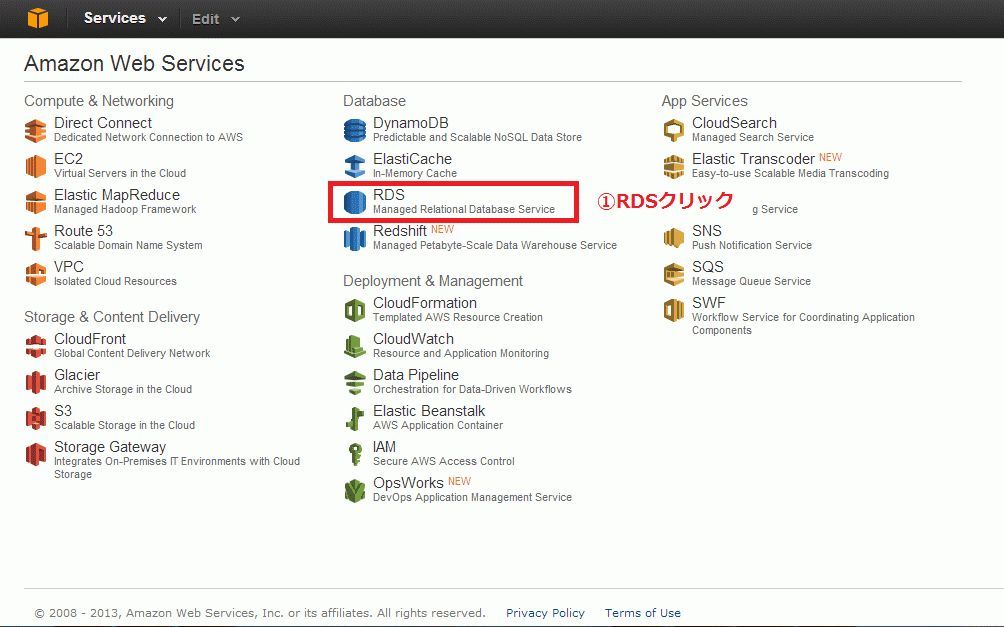
Task: Click 'Scalable Storage in the Cloud' text
Action: click(124, 425)
